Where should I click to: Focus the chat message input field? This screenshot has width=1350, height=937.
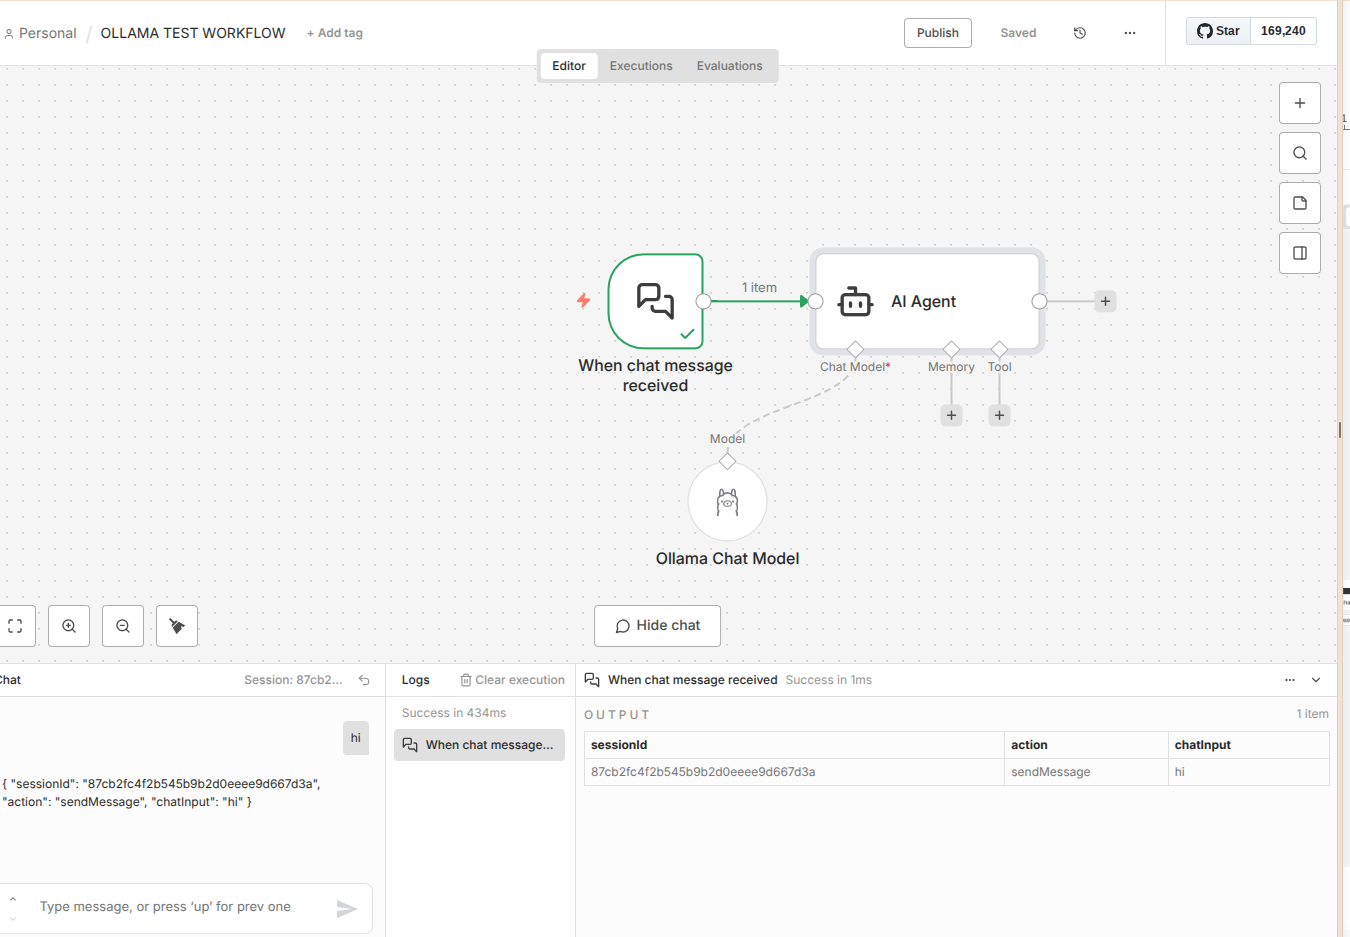click(180, 907)
